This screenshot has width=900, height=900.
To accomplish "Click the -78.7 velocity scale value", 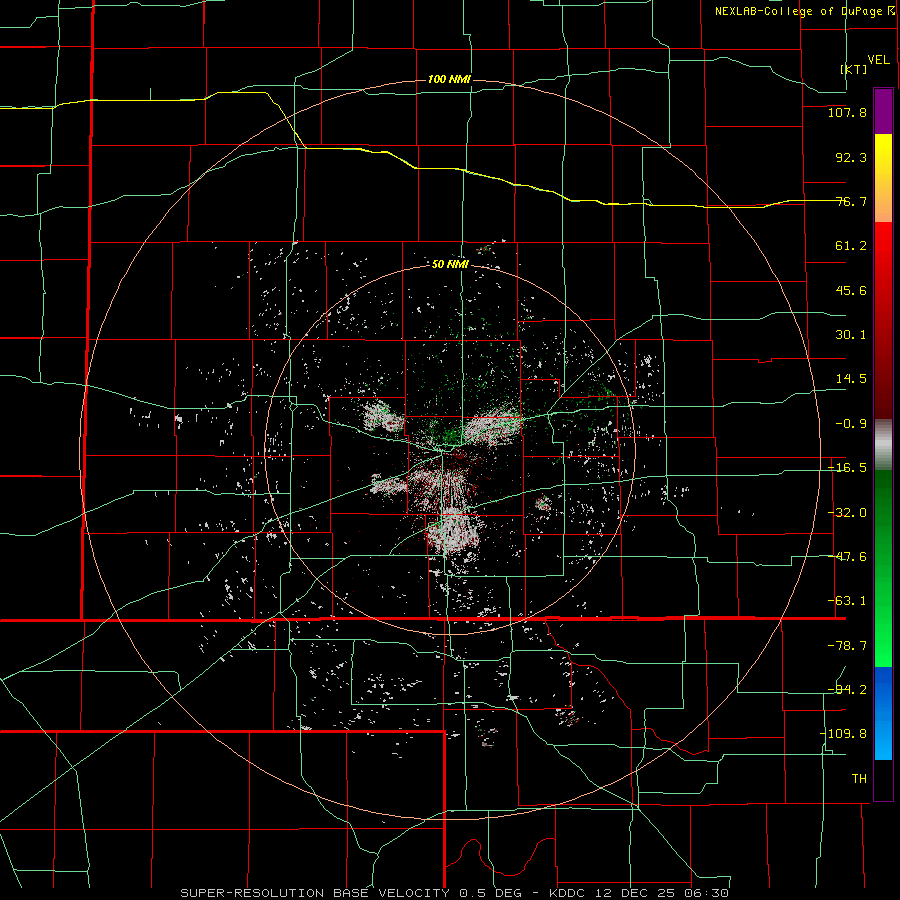I will click(847, 646).
